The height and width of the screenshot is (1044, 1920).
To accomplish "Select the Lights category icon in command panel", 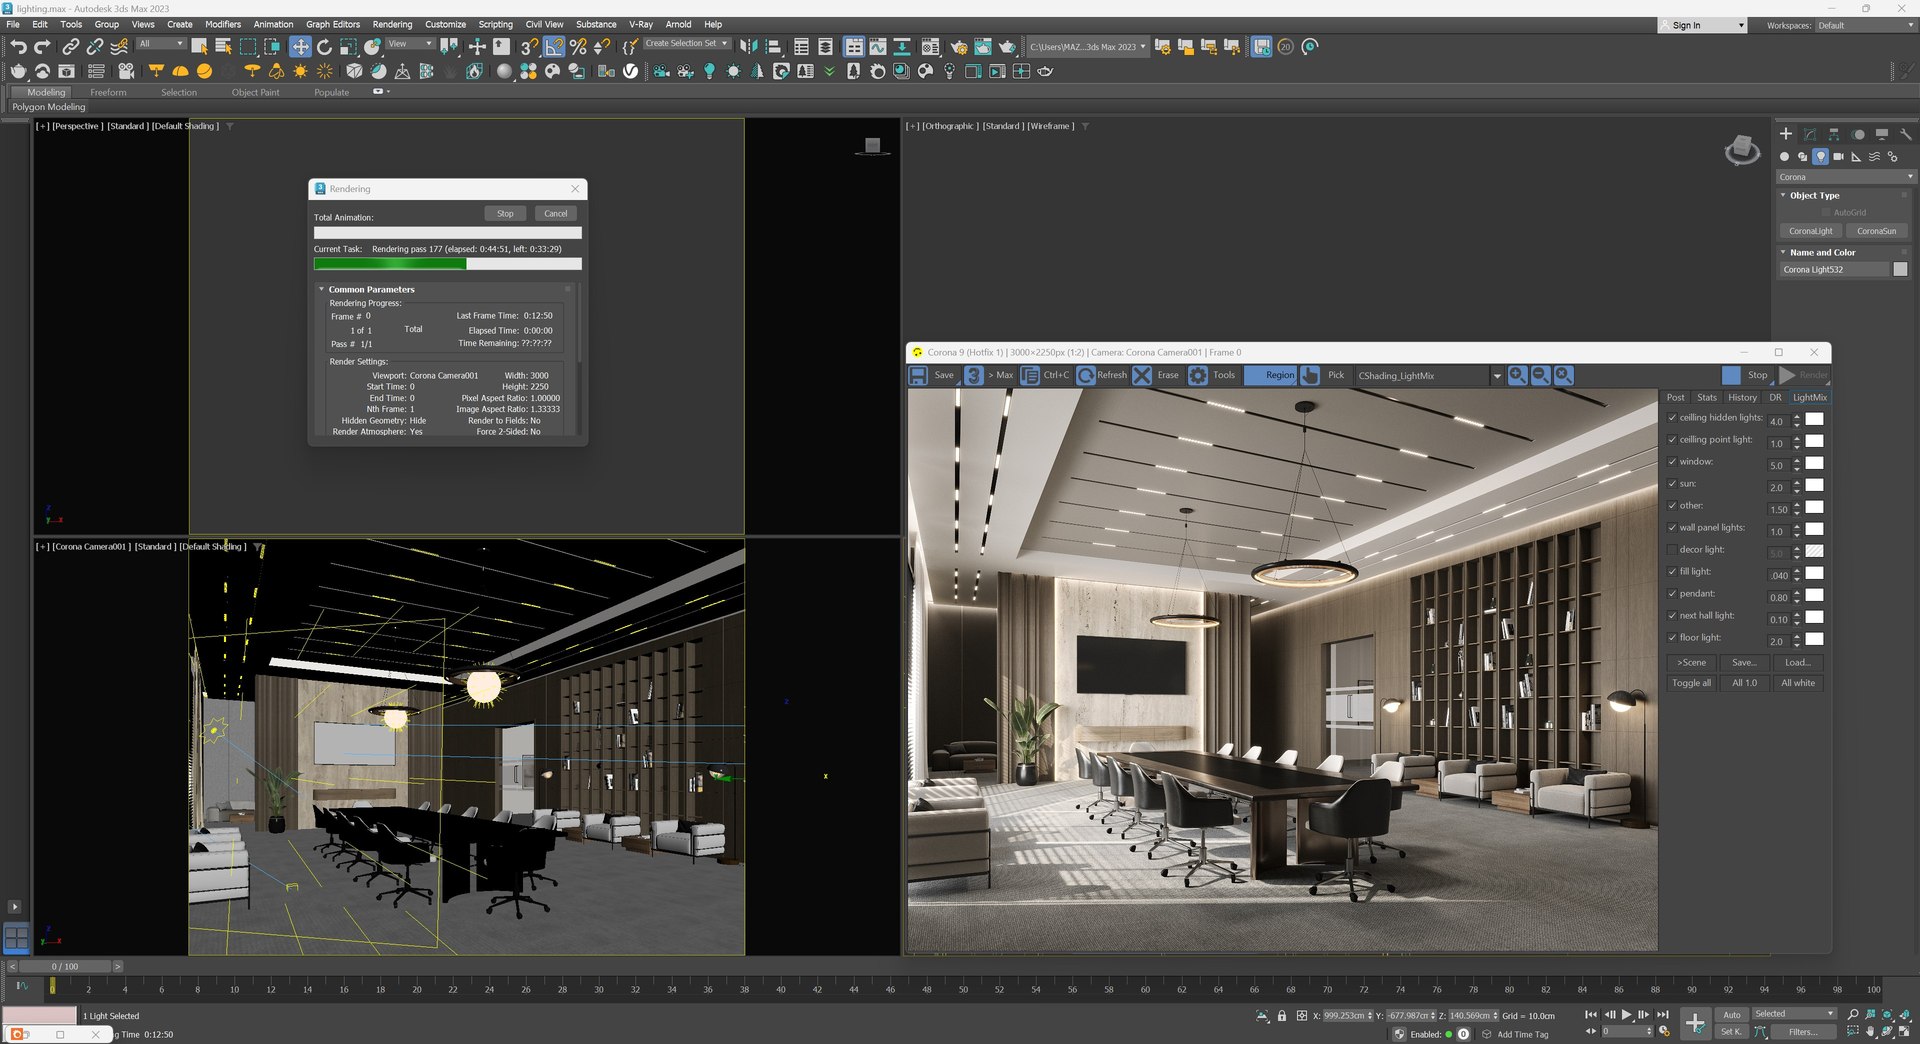I will (x=1821, y=156).
